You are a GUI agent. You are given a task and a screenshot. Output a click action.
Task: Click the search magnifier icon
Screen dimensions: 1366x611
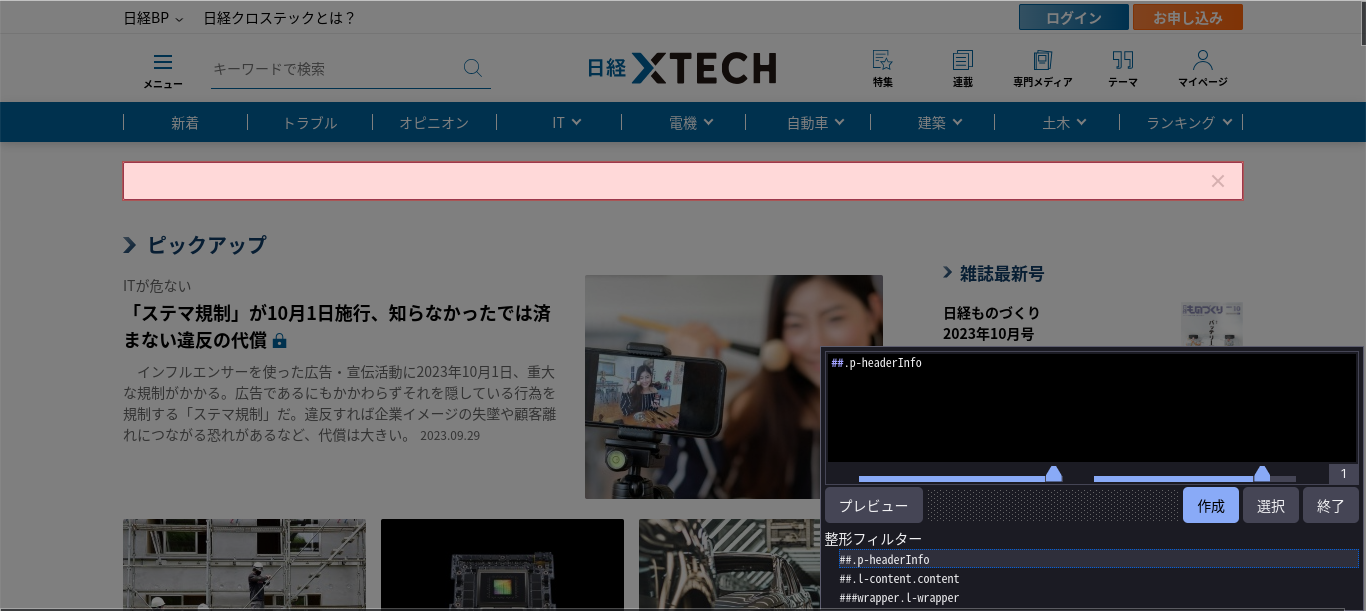pos(471,68)
